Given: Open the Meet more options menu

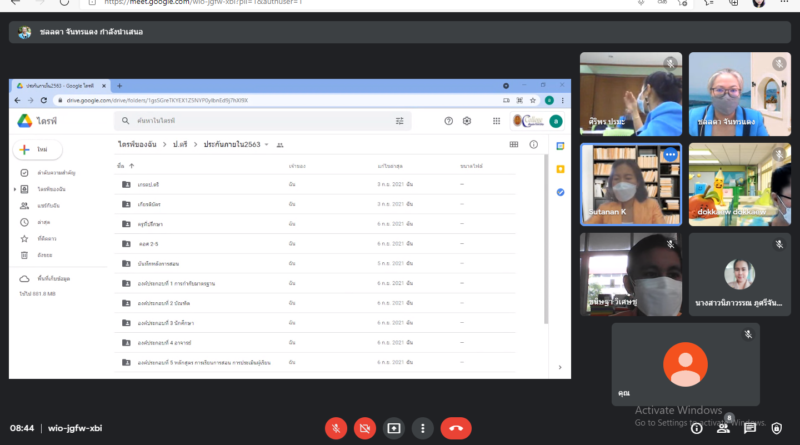Looking at the screenshot, I should (423, 428).
